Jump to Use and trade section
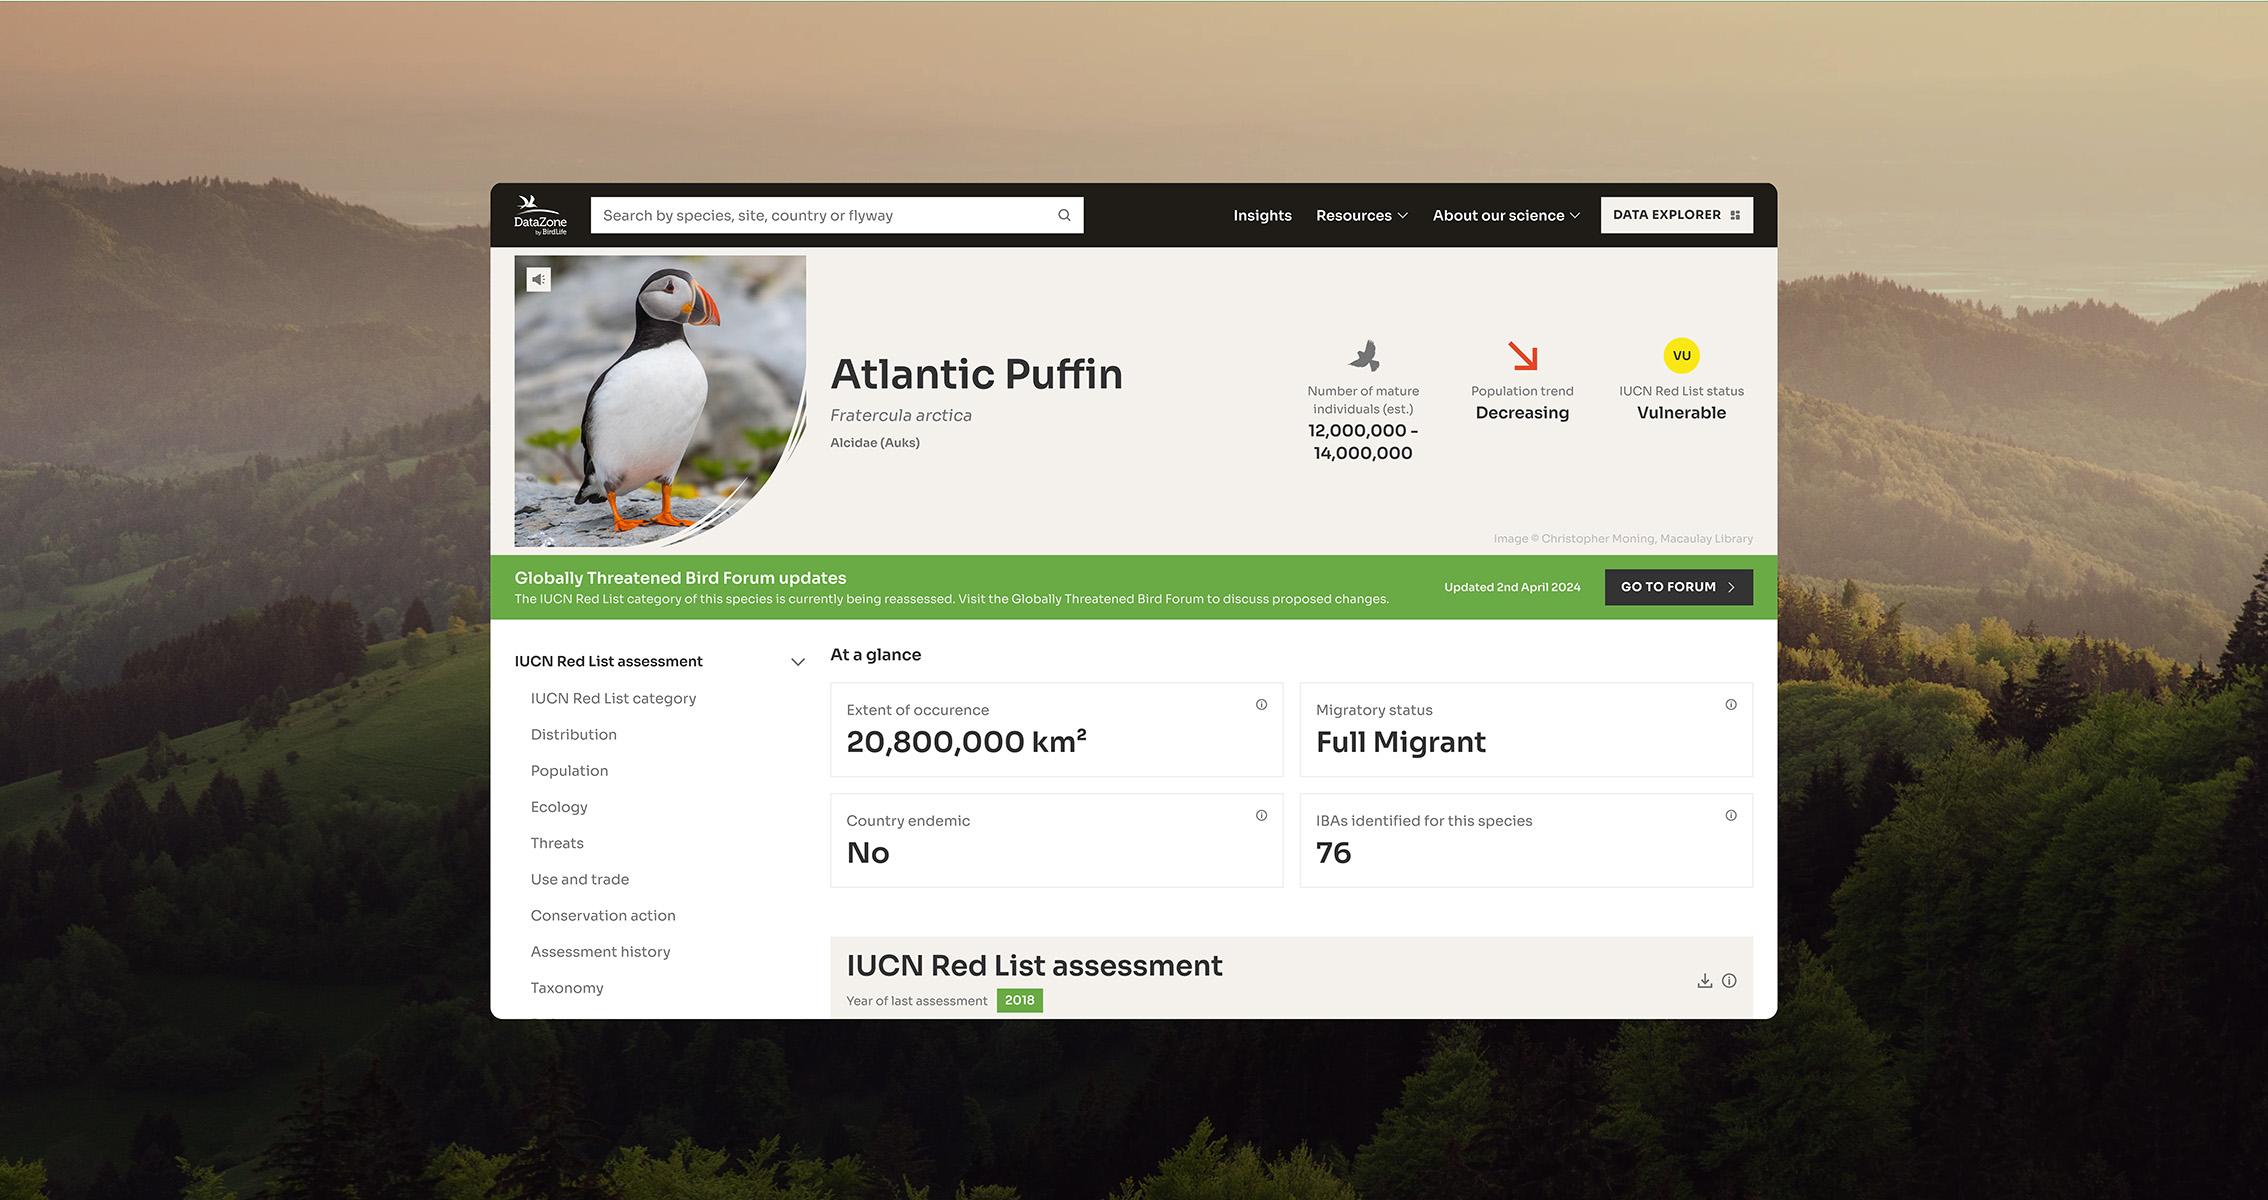This screenshot has width=2268, height=1200. [x=580, y=879]
